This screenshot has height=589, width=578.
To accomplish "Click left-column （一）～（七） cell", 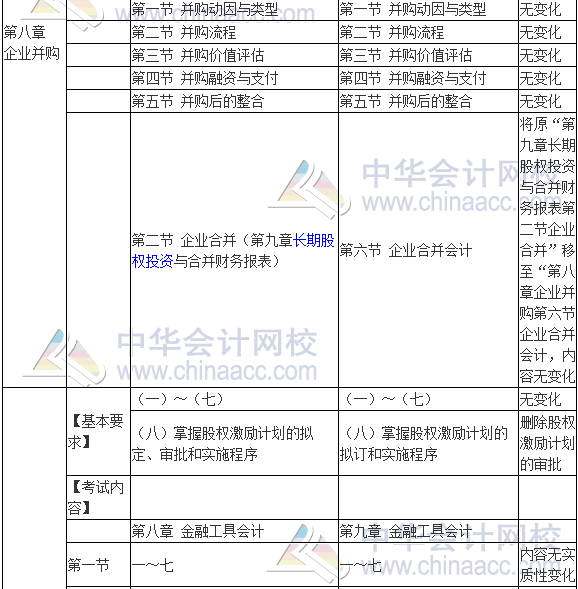I will (x=234, y=399).
